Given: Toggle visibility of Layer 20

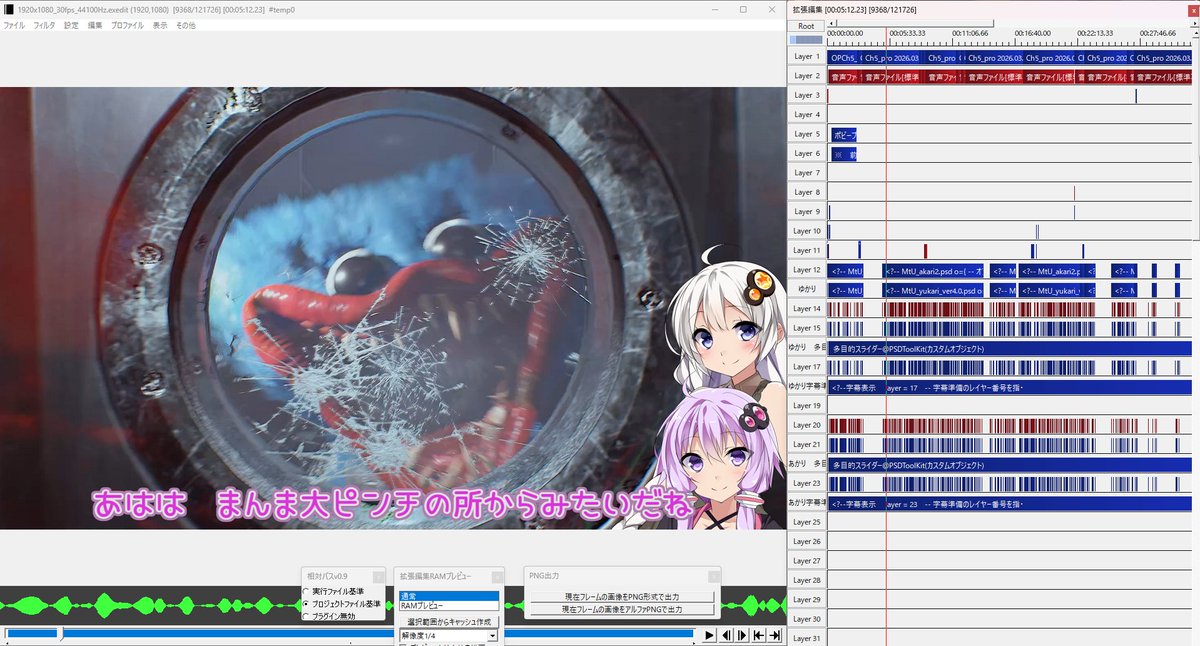Looking at the screenshot, I should [x=806, y=425].
